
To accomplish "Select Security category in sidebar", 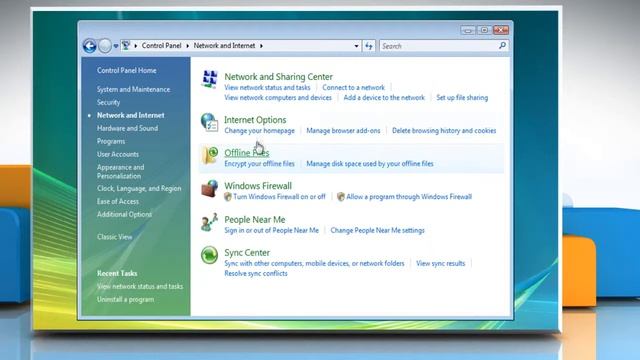I will pos(109,102).
